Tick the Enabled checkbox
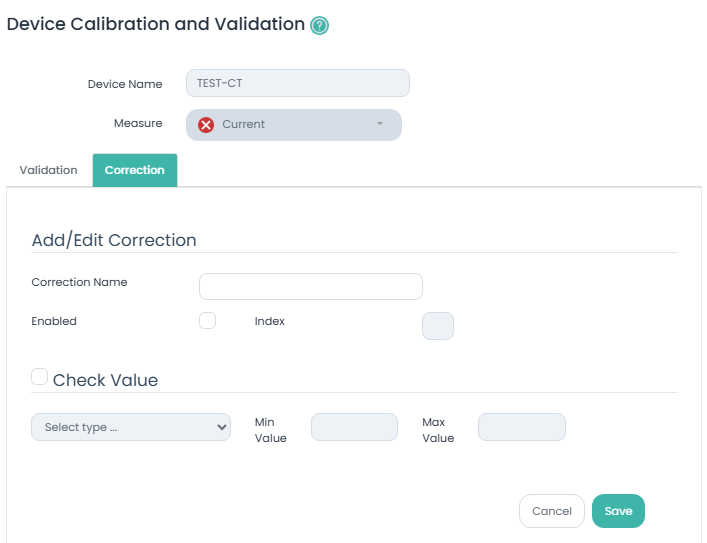Viewport: 707px width, 543px height. [208, 321]
